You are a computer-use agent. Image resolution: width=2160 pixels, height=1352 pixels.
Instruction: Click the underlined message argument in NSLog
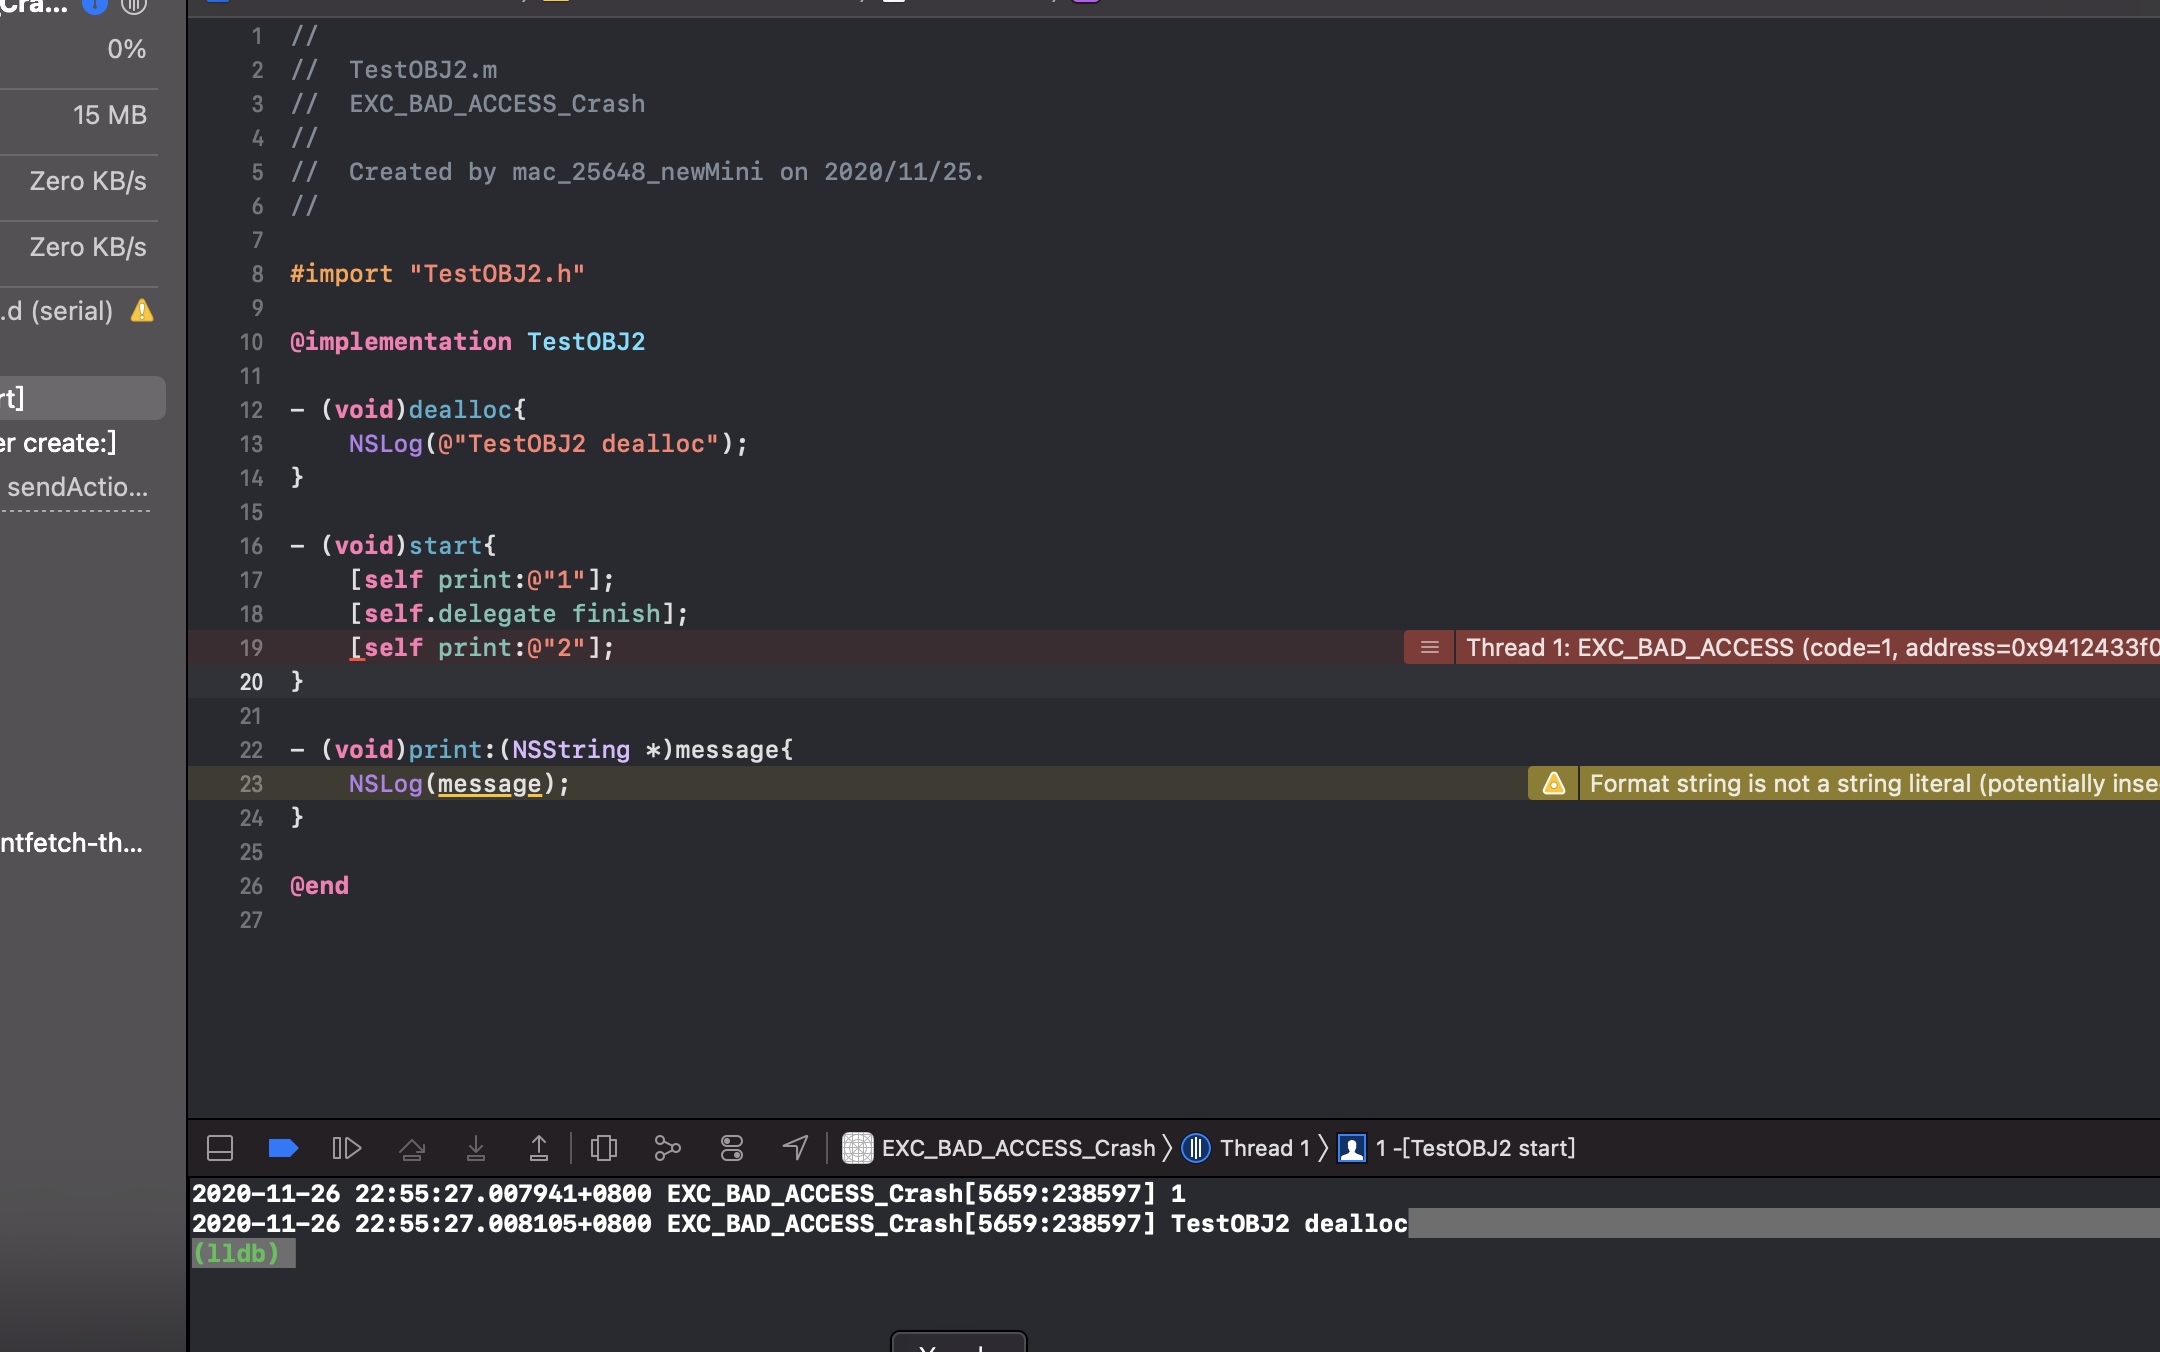pos(489,784)
